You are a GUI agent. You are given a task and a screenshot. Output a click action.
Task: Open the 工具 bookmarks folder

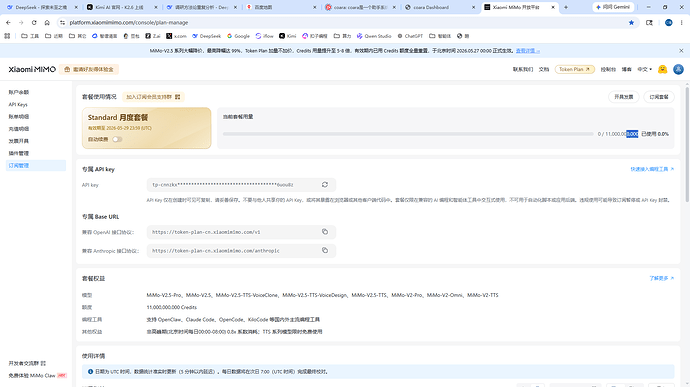[30, 36]
